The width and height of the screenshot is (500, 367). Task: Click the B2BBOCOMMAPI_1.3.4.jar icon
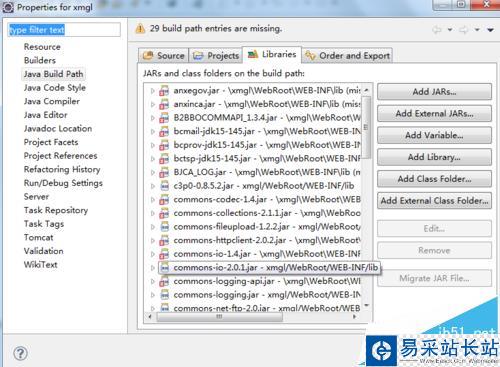pos(164,118)
